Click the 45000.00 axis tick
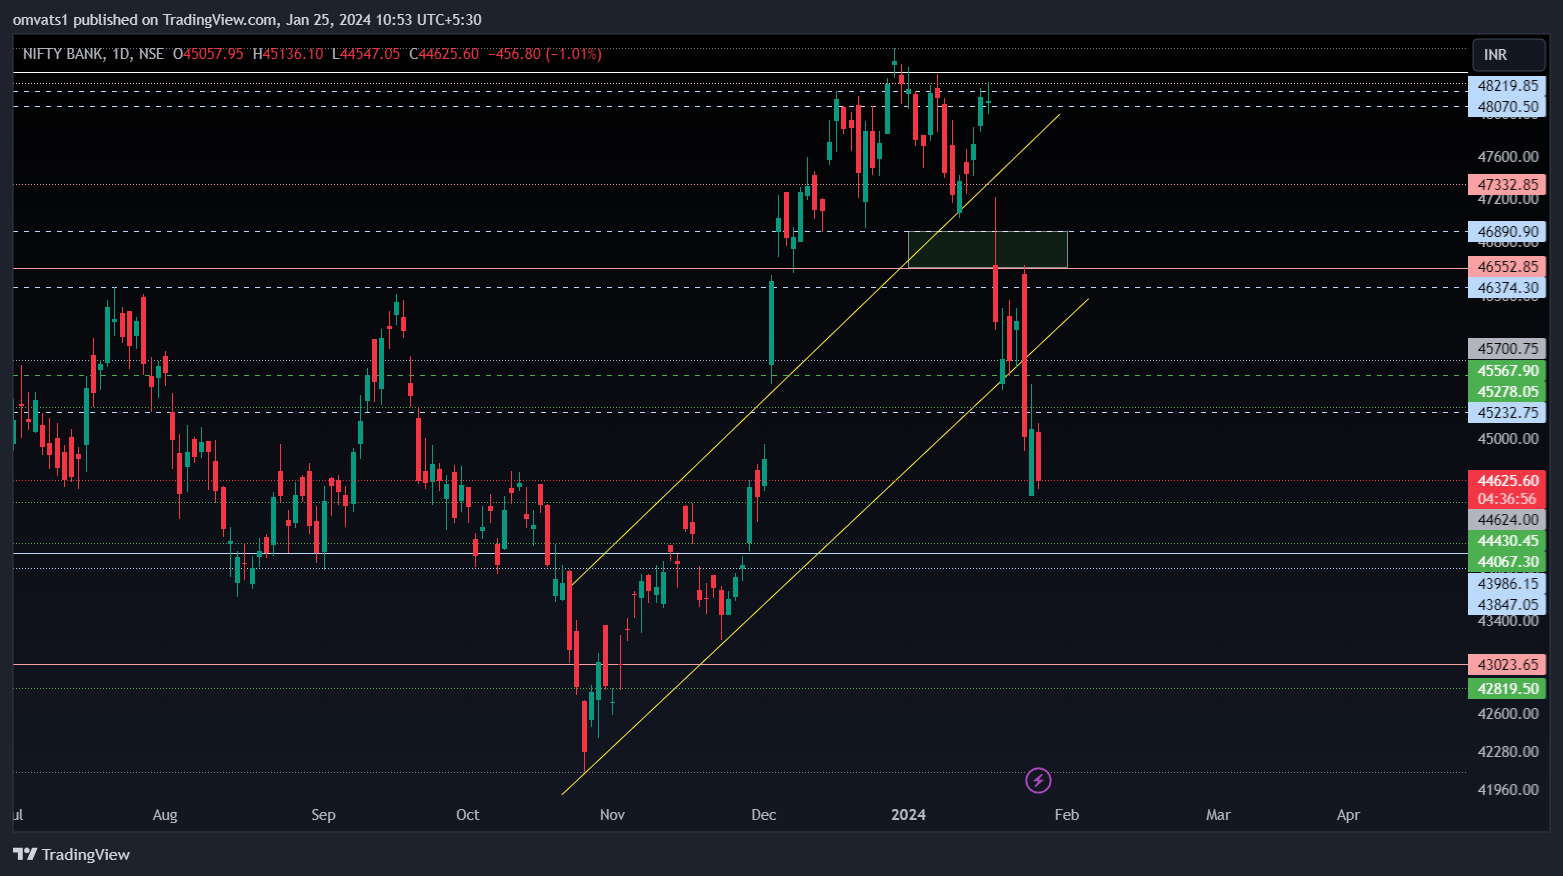This screenshot has width=1563, height=876. tap(1507, 439)
